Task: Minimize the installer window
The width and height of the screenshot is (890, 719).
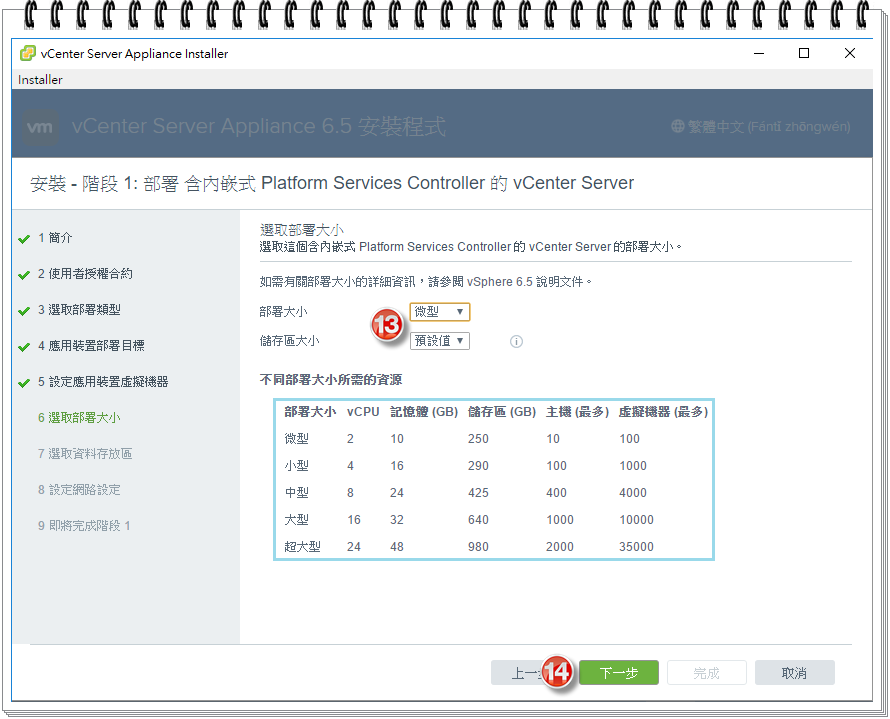Action: (x=759, y=53)
